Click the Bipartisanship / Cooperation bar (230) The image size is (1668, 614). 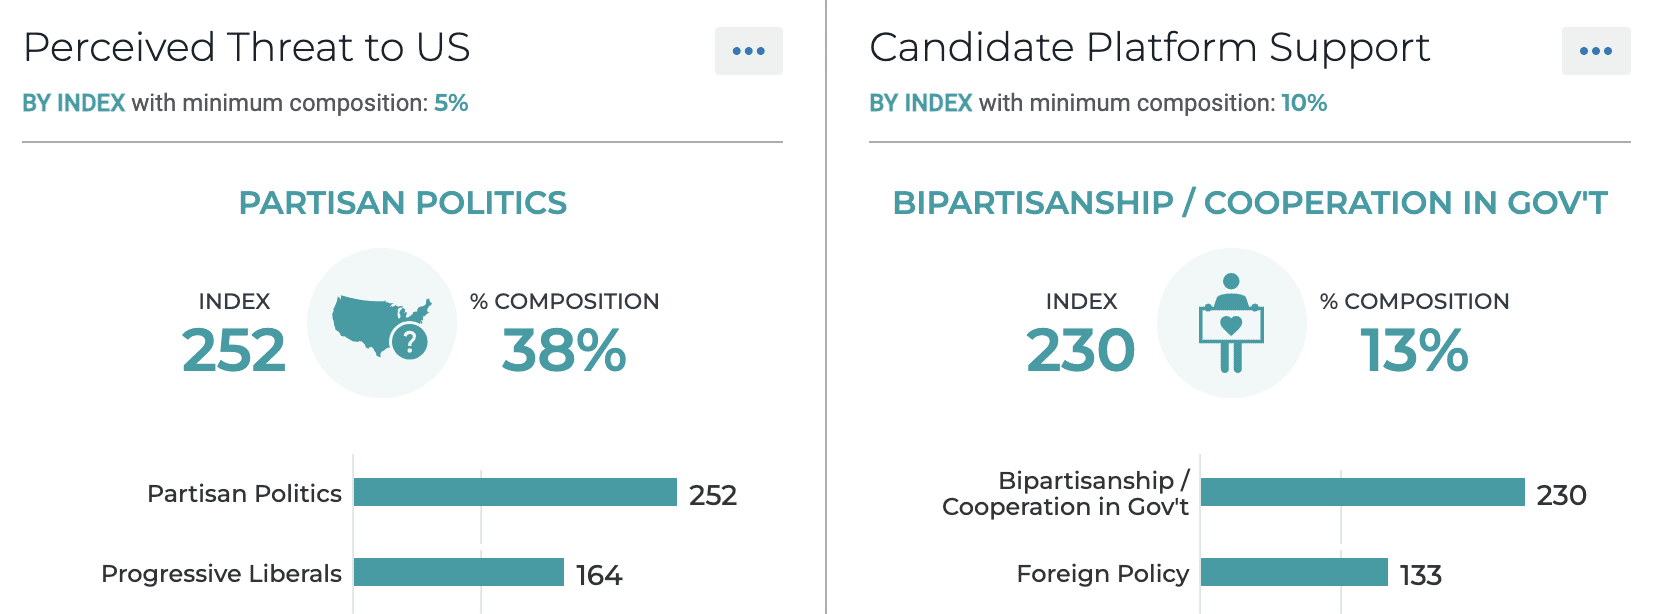(1362, 492)
